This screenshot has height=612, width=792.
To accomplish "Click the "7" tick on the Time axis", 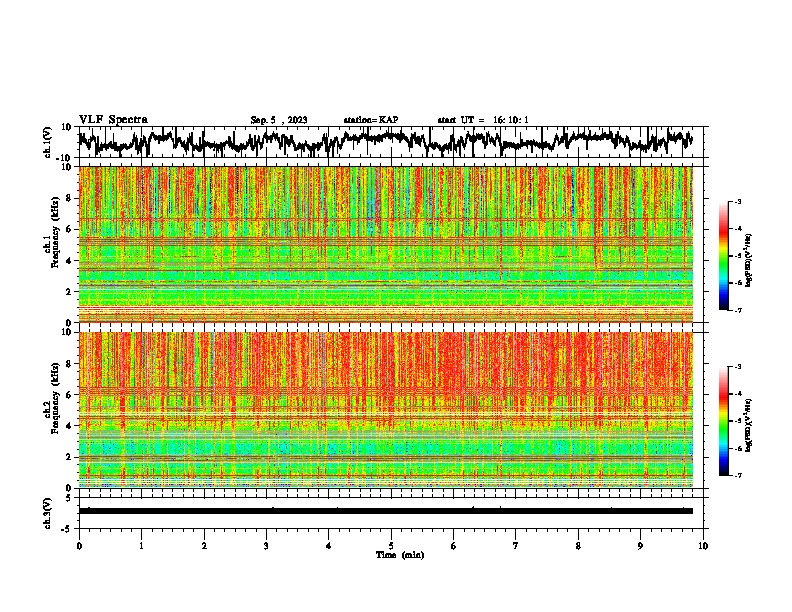I will [516, 546].
